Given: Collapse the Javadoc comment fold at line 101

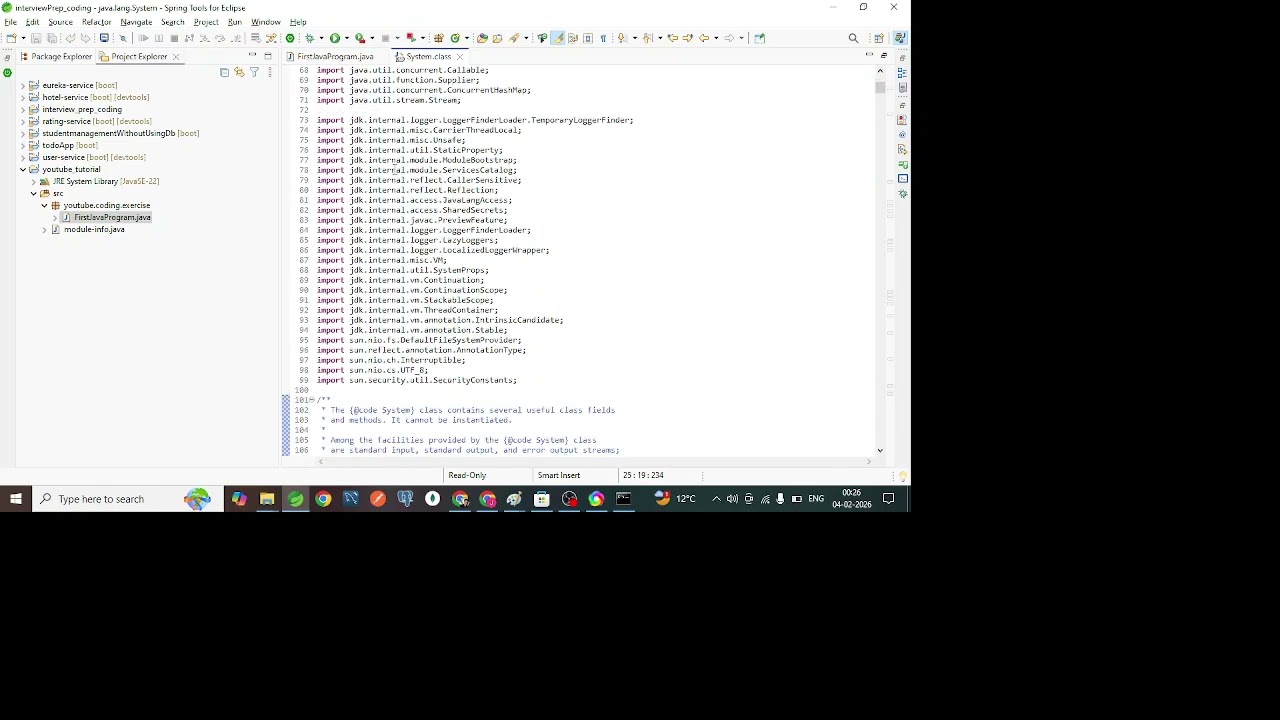Looking at the screenshot, I should pos(311,400).
